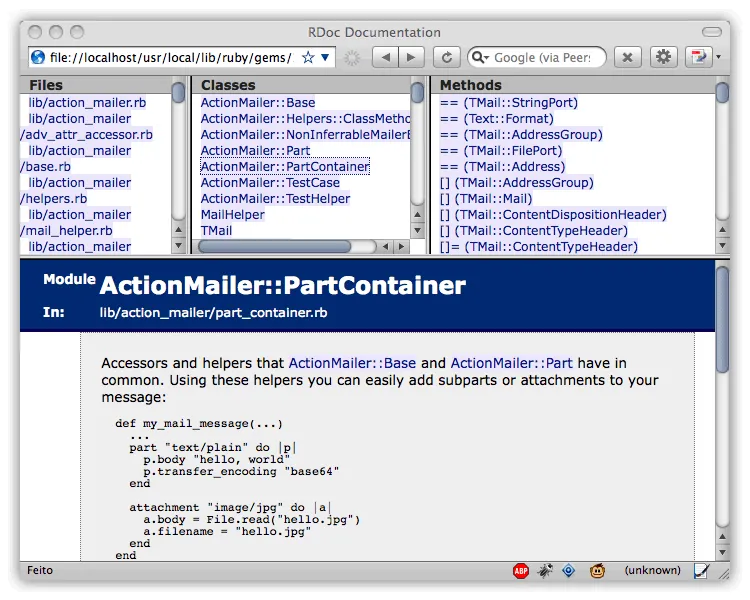The height and width of the screenshot is (600, 750).
Task: Expand the bookmark toolbar button's dropdown arrow
Action: click(x=718, y=58)
